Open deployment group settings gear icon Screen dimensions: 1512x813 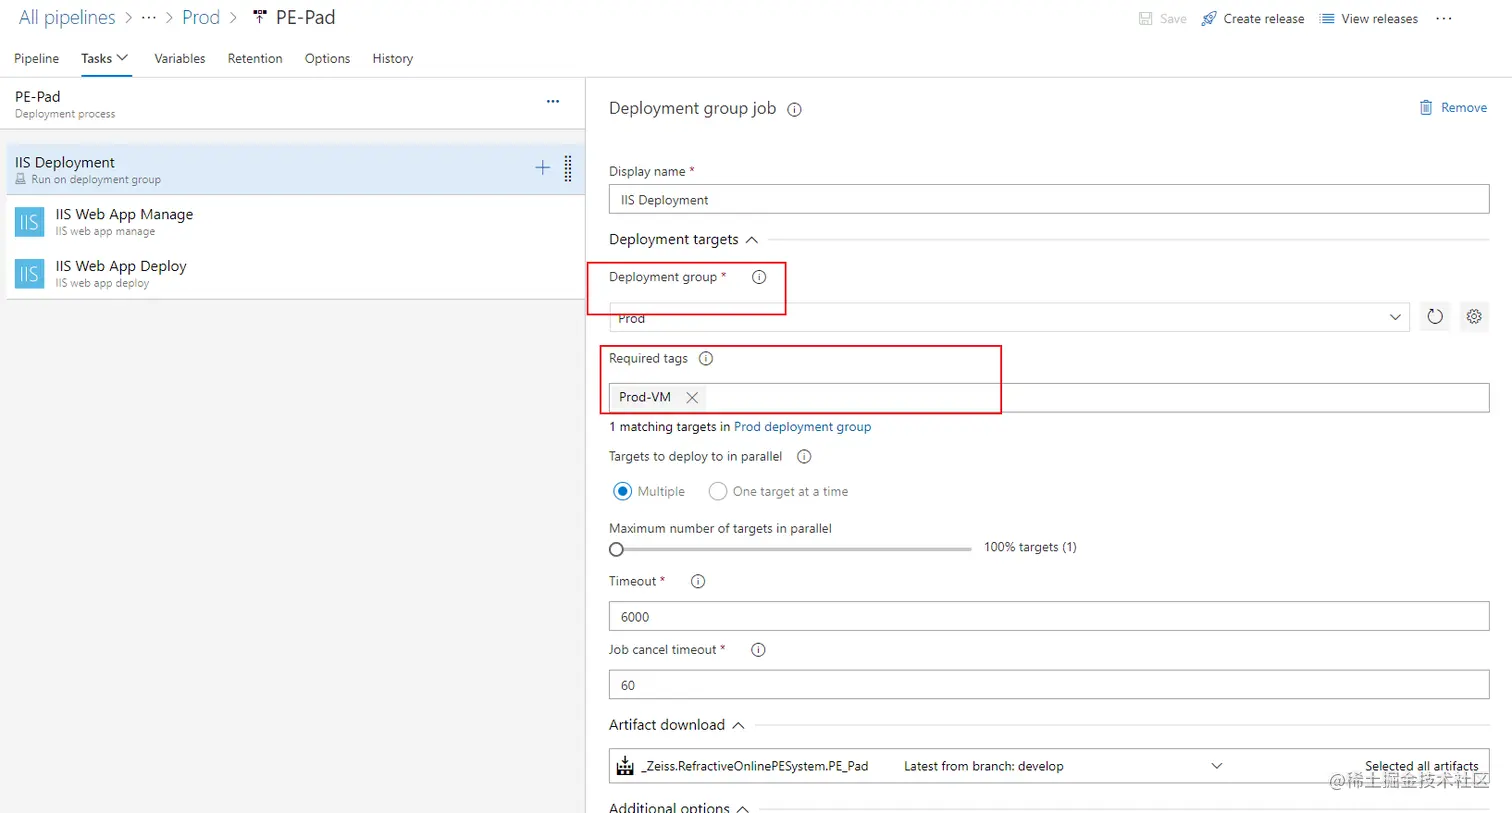1474,317
